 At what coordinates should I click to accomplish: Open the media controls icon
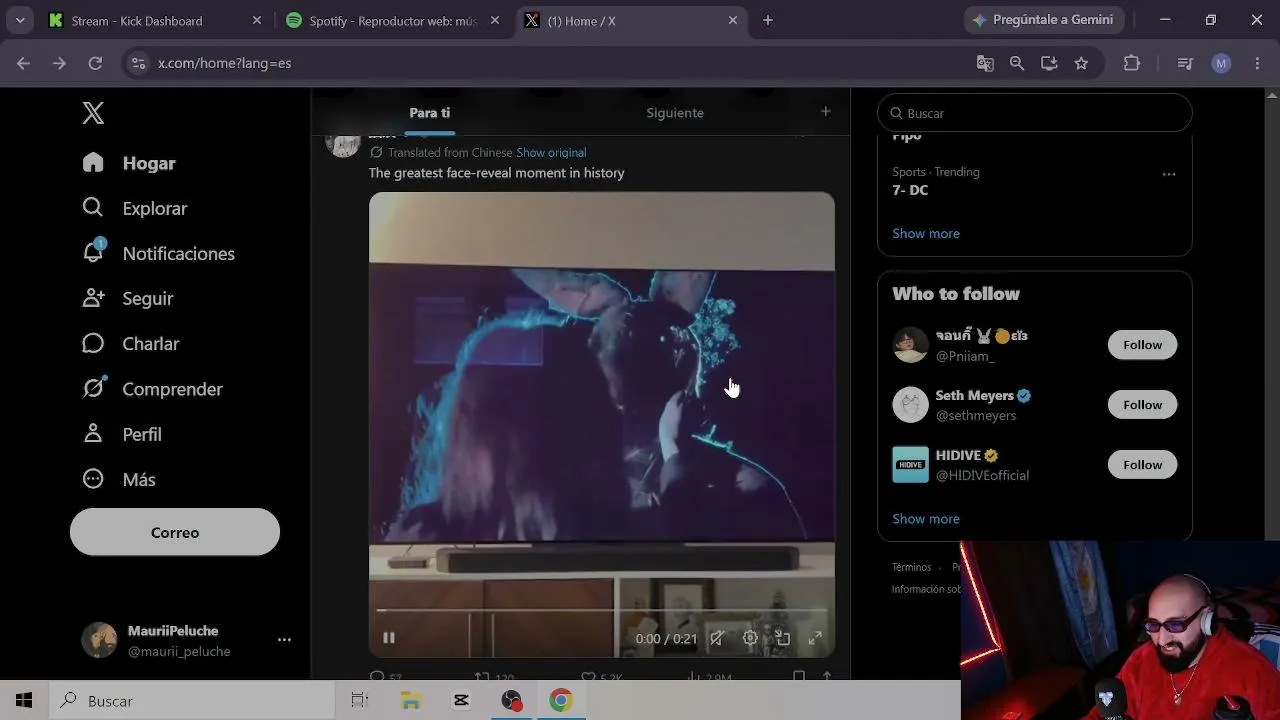click(1185, 63)
